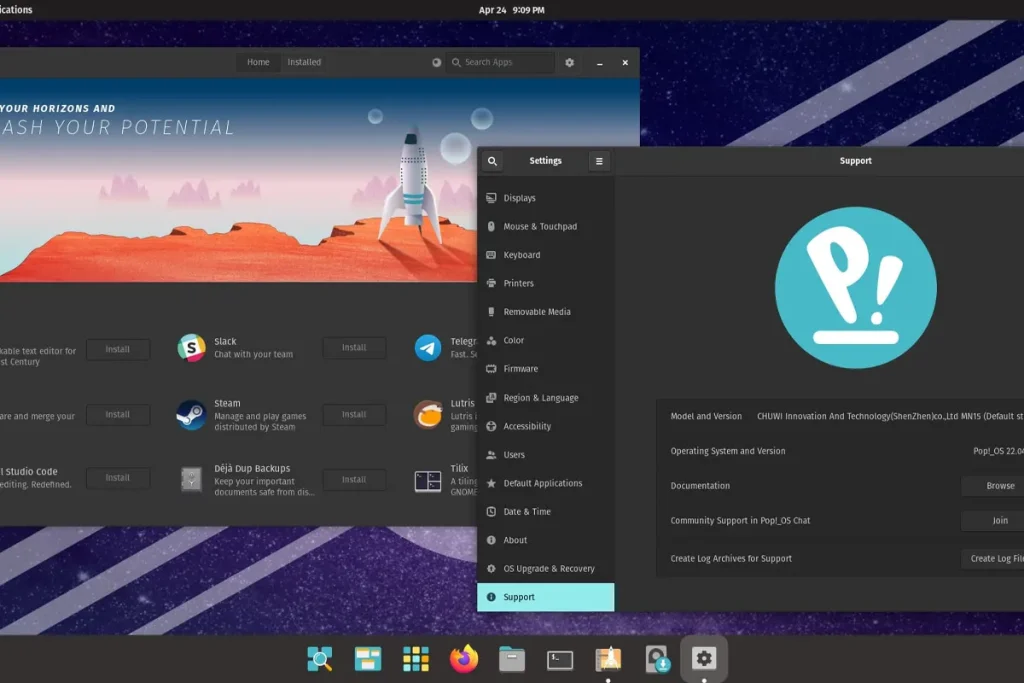Launch Firefox from the dock
Image resolution: width=1024 pixels, height=683 pixels.
point(464,659)
